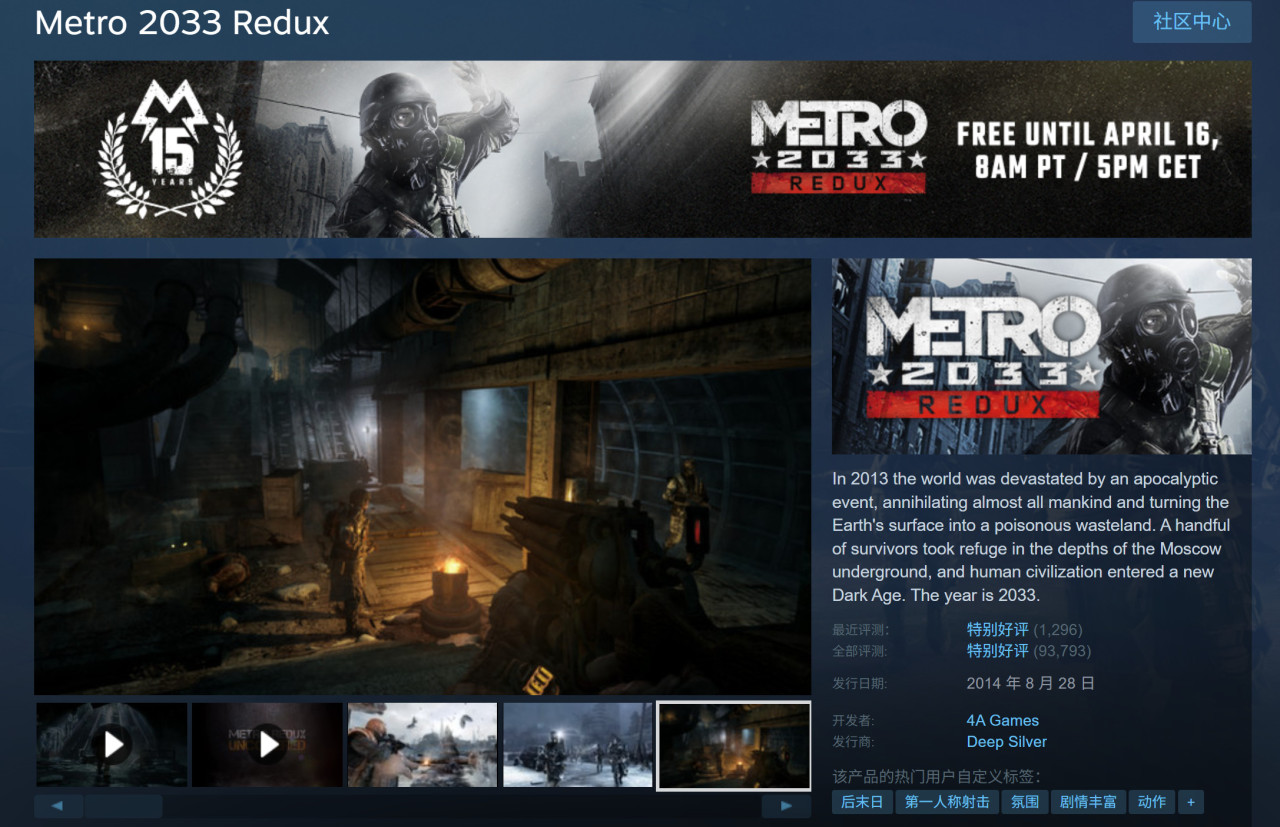Select the third screenshot thumbnail with soldiers

(422, 745)
